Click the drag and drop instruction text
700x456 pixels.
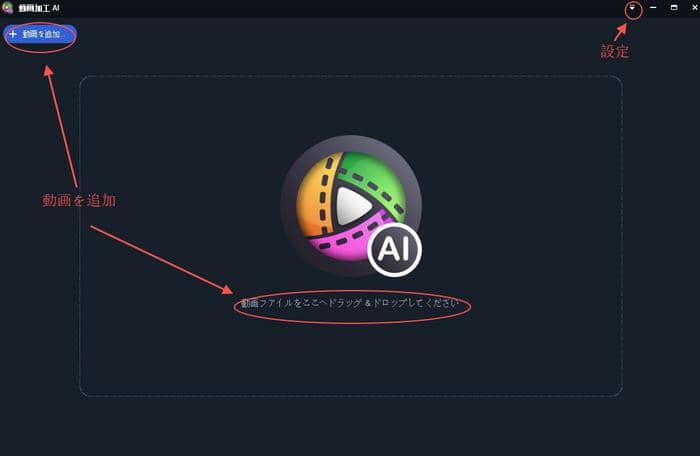[x=350, y=303]
